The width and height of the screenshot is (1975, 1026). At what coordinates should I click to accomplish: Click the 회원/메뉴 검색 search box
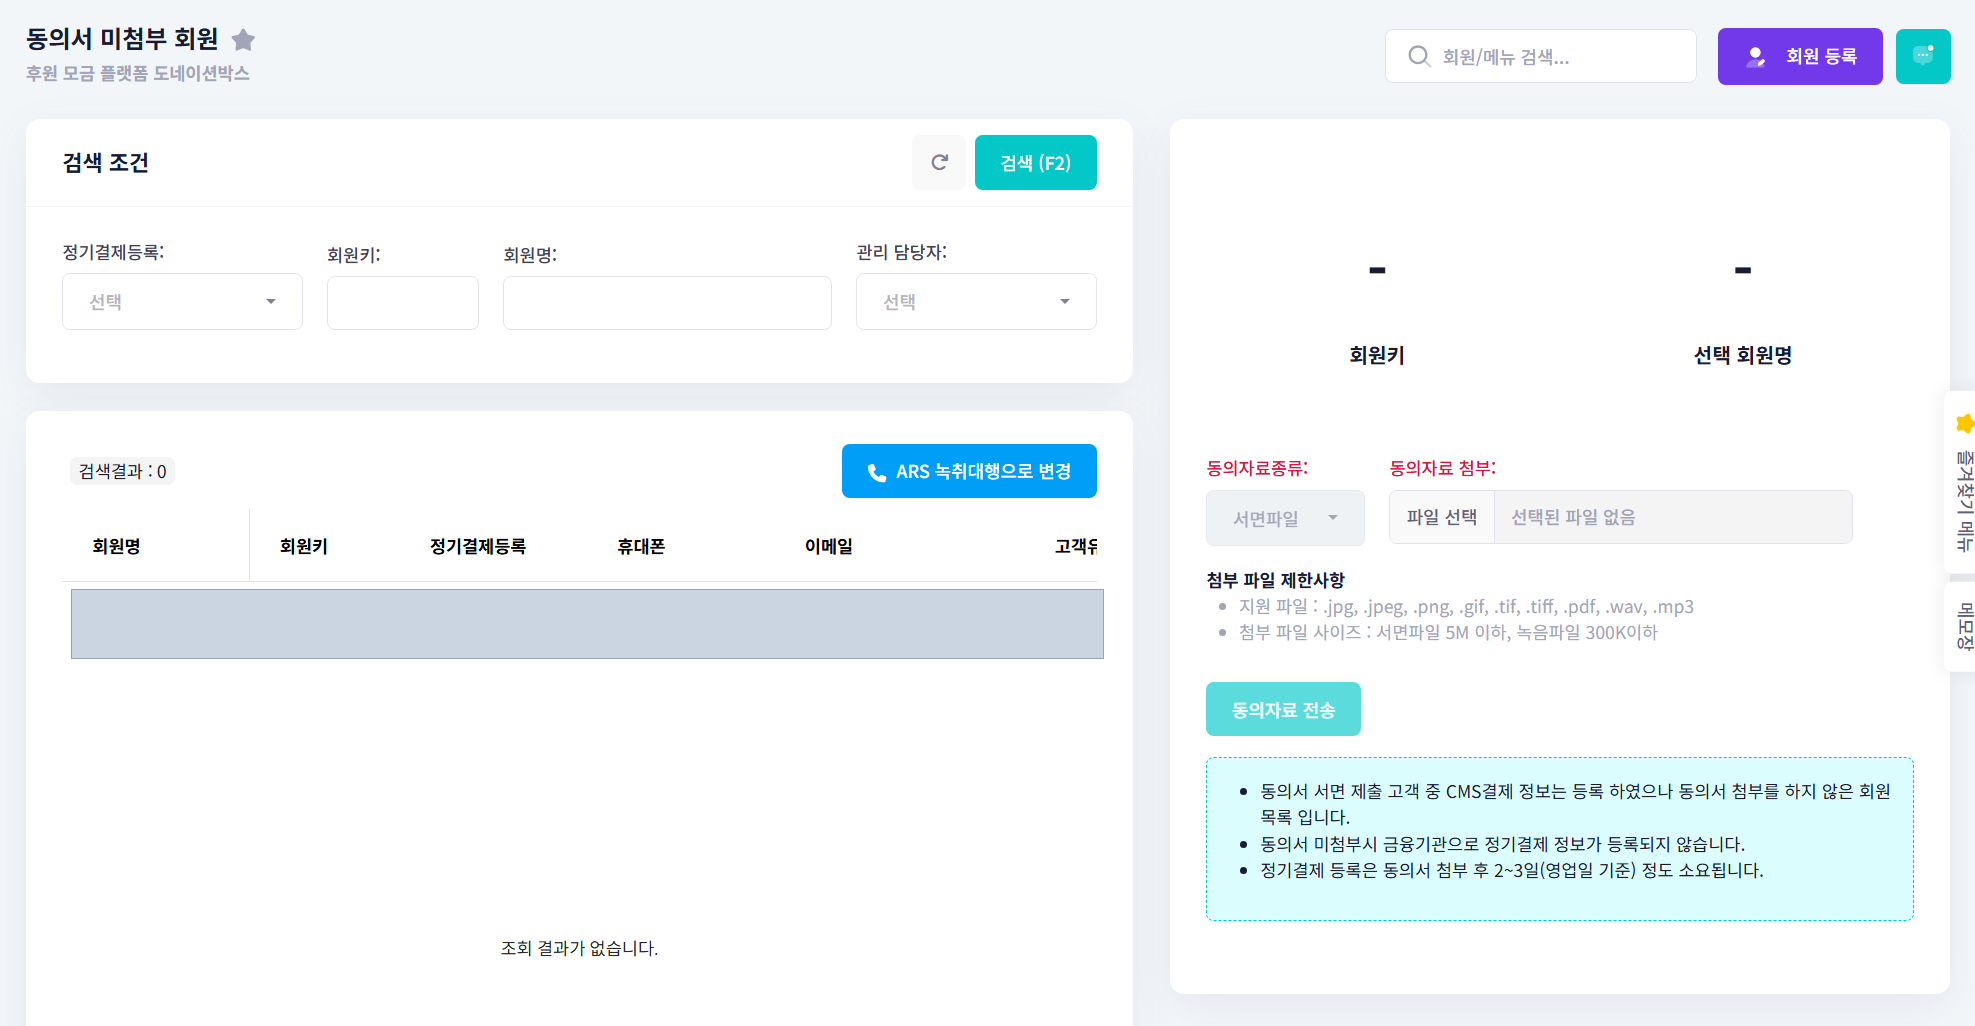[x=1540, y=56]
